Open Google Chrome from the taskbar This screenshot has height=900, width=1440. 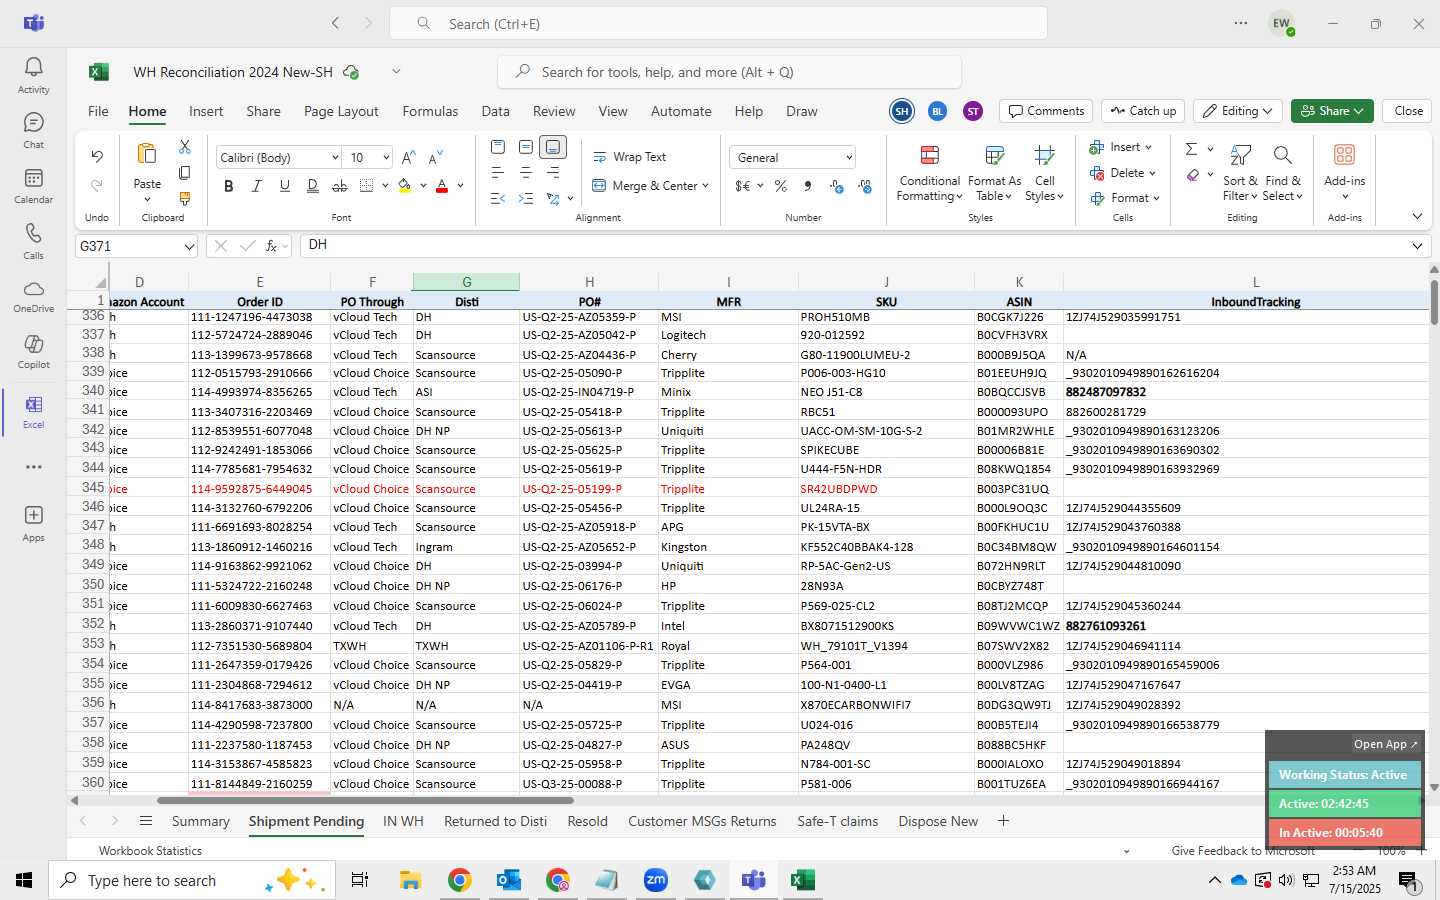[x=459, y=880]
